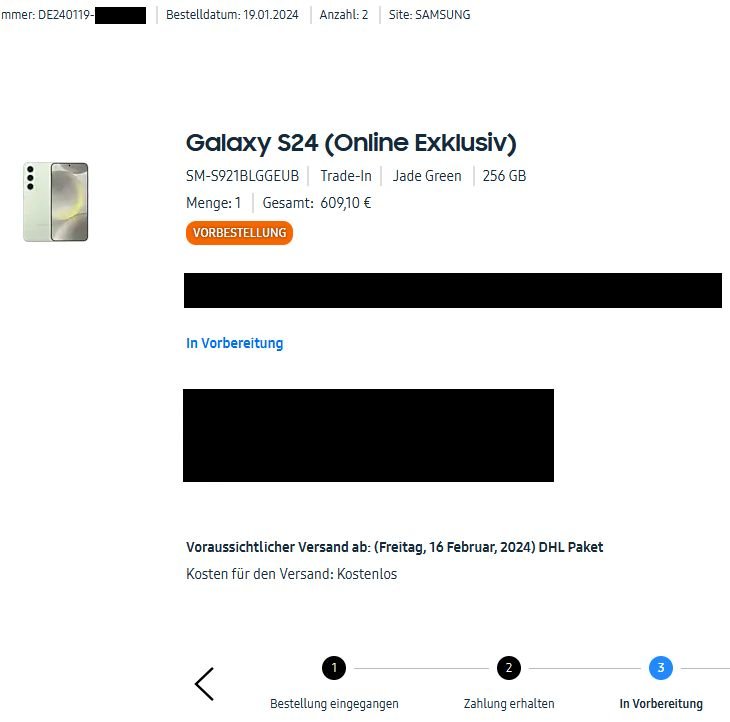Click Gesamt 609,10 € price text
The width and height of the screenshot is (730, 722).
(317, 203)
